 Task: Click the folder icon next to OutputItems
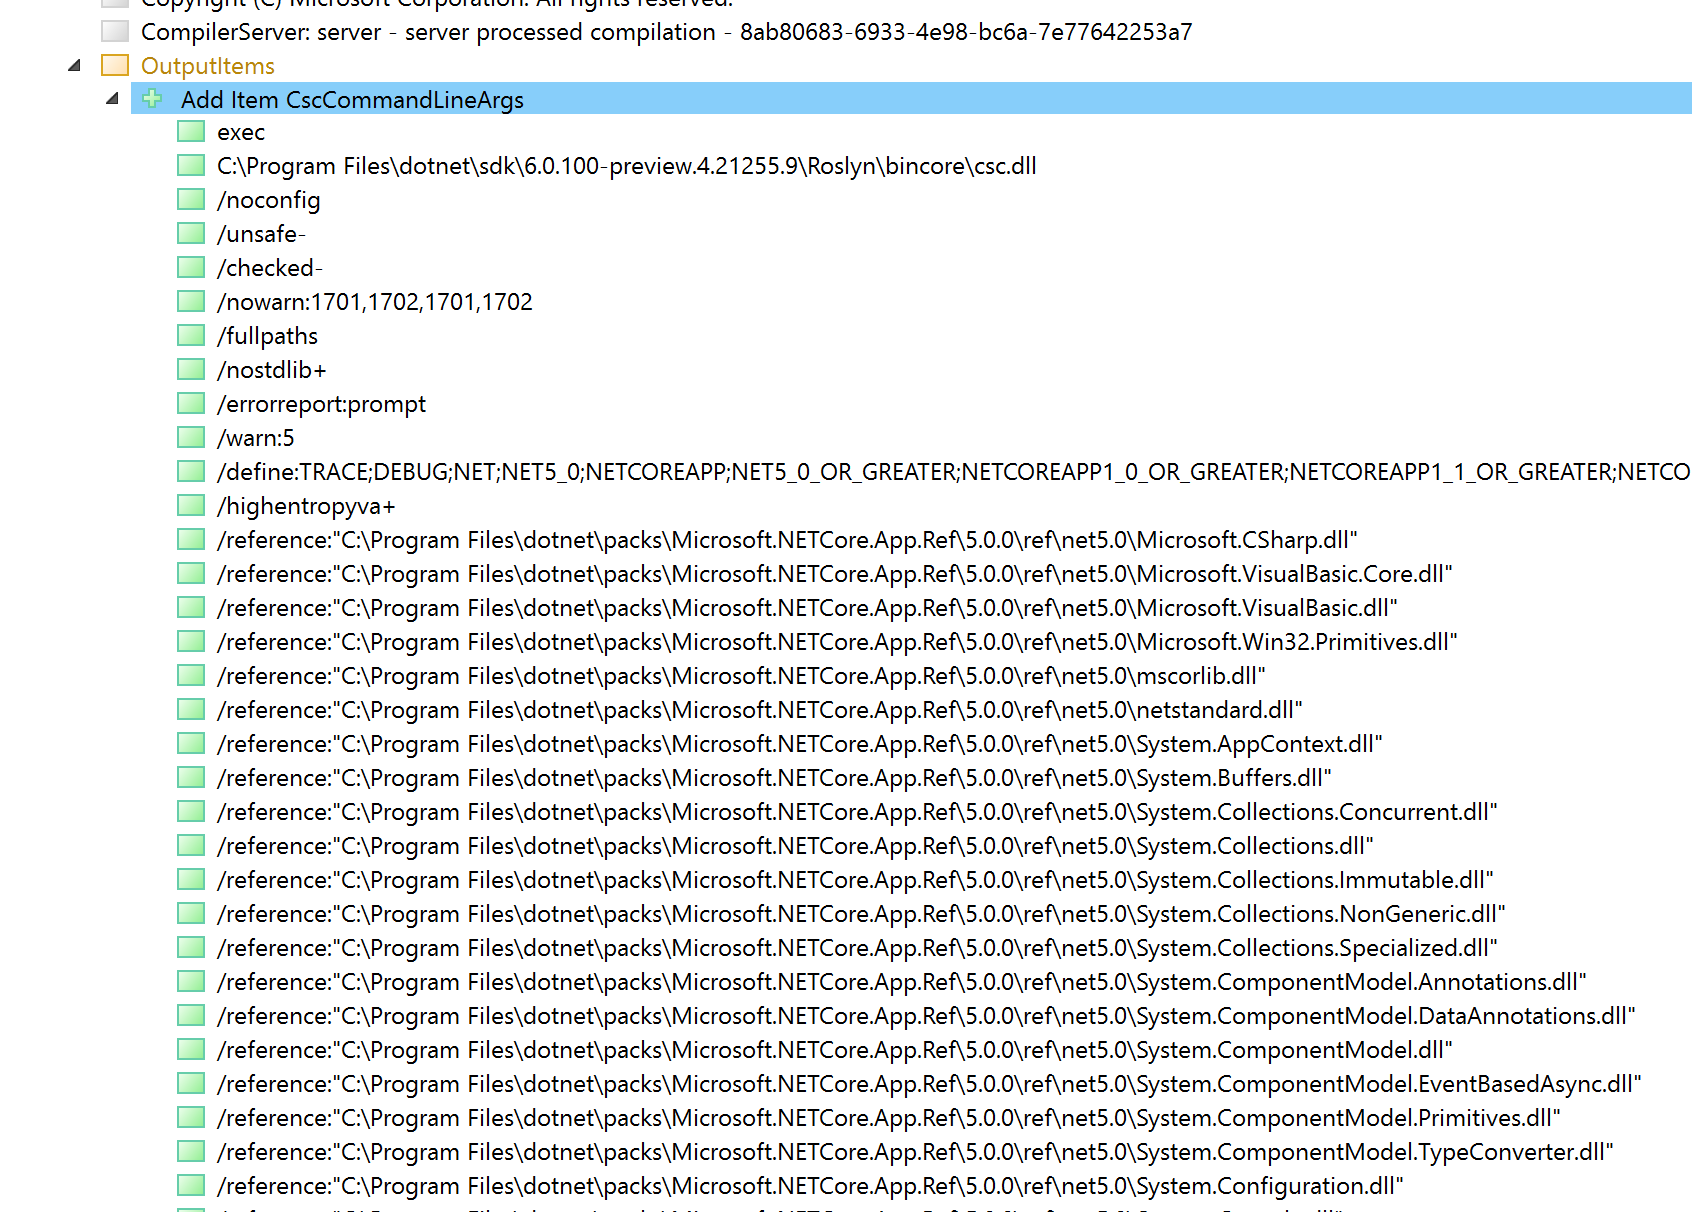tap(114, 65)
